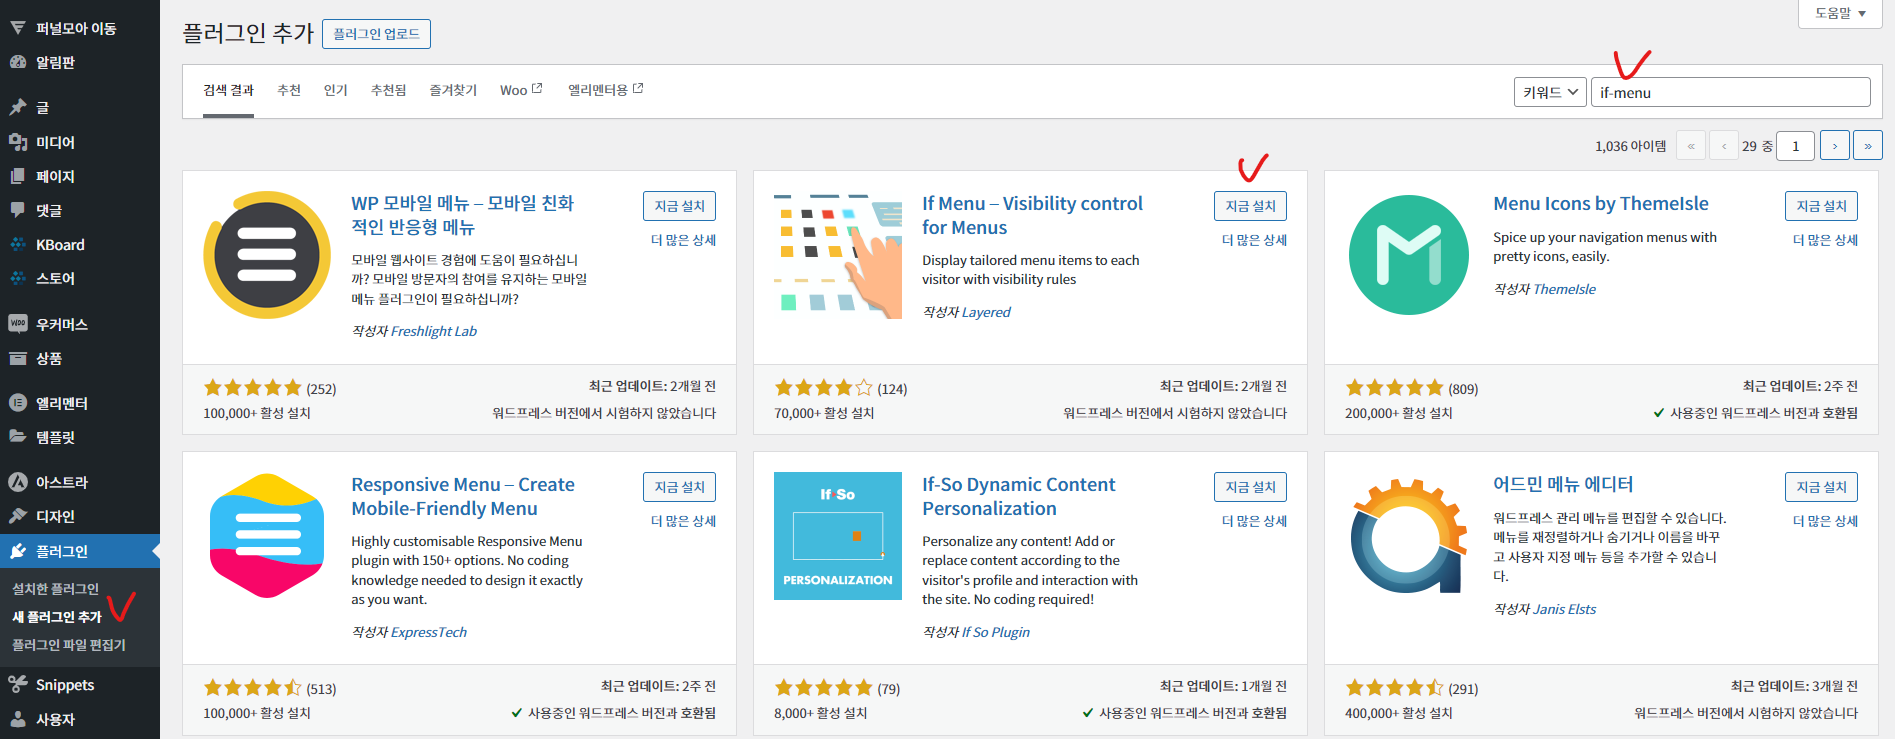Viewport: 1895px width, 739px height.
Task: Switch to the 추천 tab
Action: click(289, 90)
